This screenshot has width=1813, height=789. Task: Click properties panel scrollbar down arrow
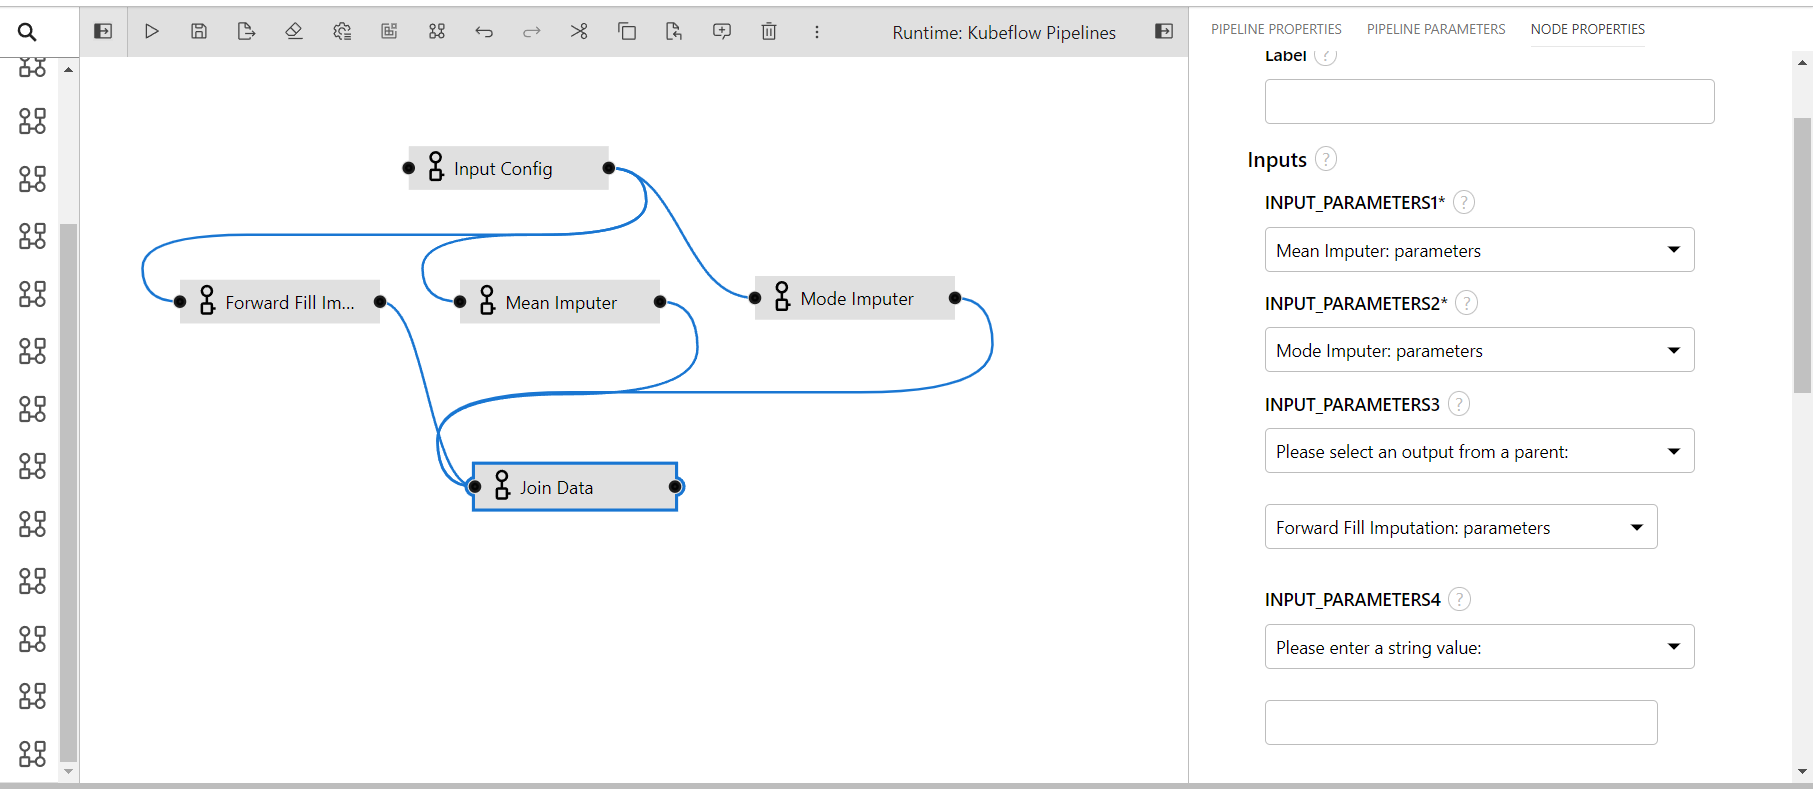[x=1802, y=771]
